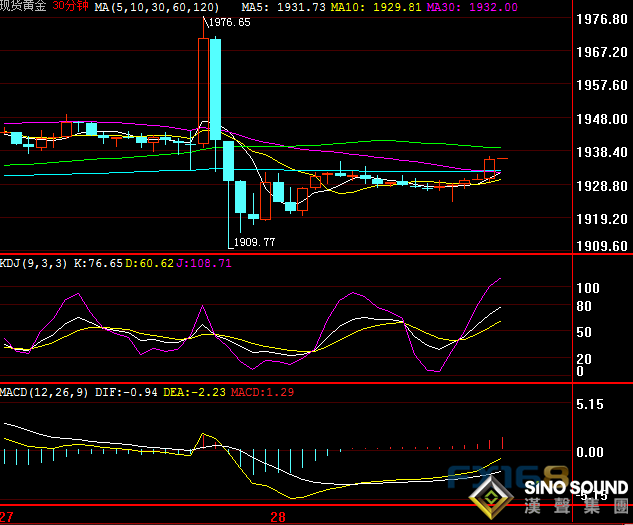The width and height of the screenshot is (633, 525).
Task: Click the 1919.20 price axis label
Action: 602,219
